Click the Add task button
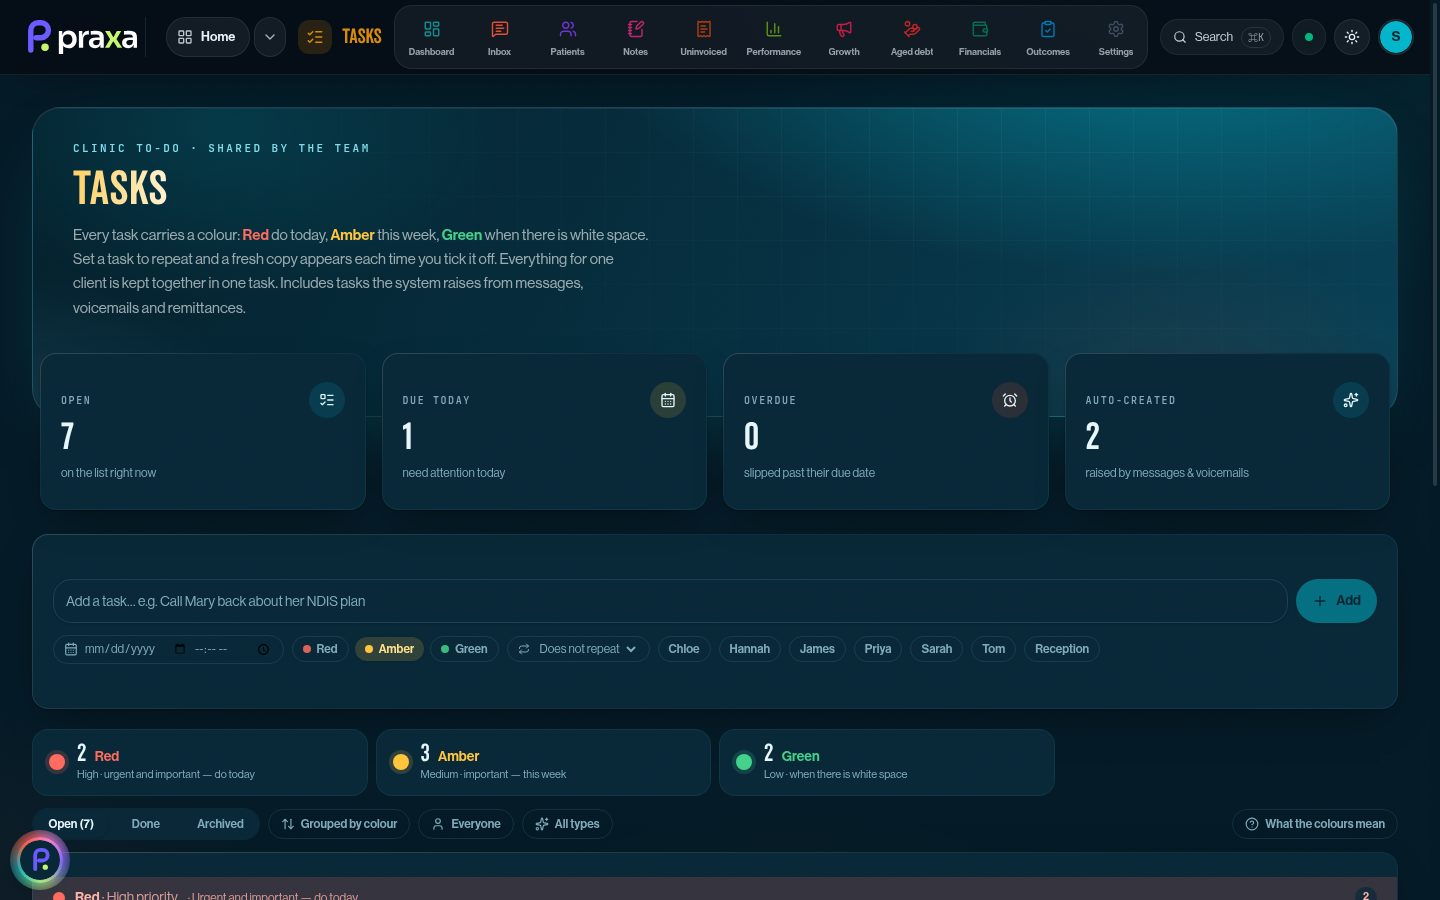The width and height of the screenshot is (1440, 900). 1336,601
